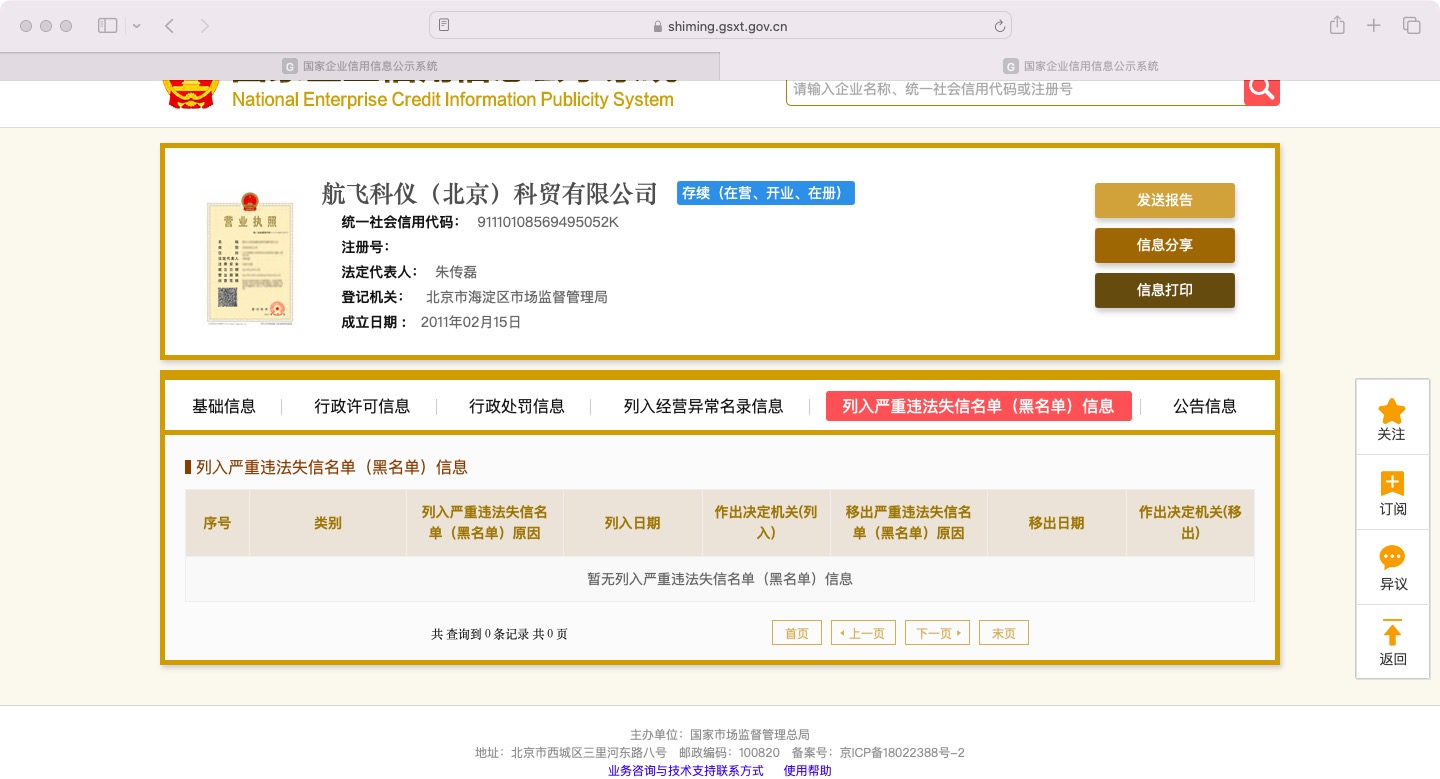
Task: Open the 列入经营异常名录信息 tab
Action: 703,406
